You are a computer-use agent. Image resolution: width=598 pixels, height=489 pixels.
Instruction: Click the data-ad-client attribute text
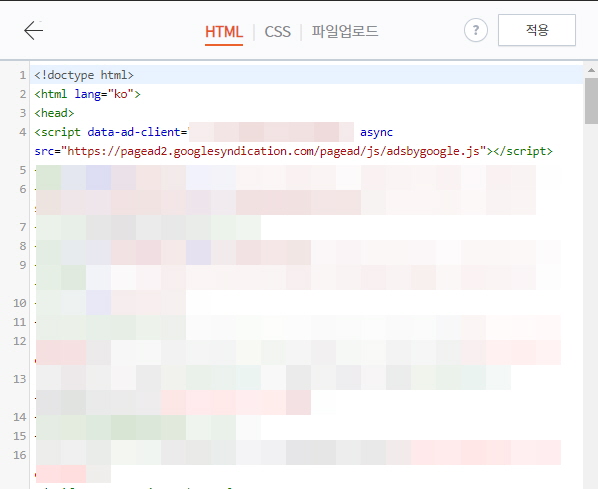(x=133, y=132)
